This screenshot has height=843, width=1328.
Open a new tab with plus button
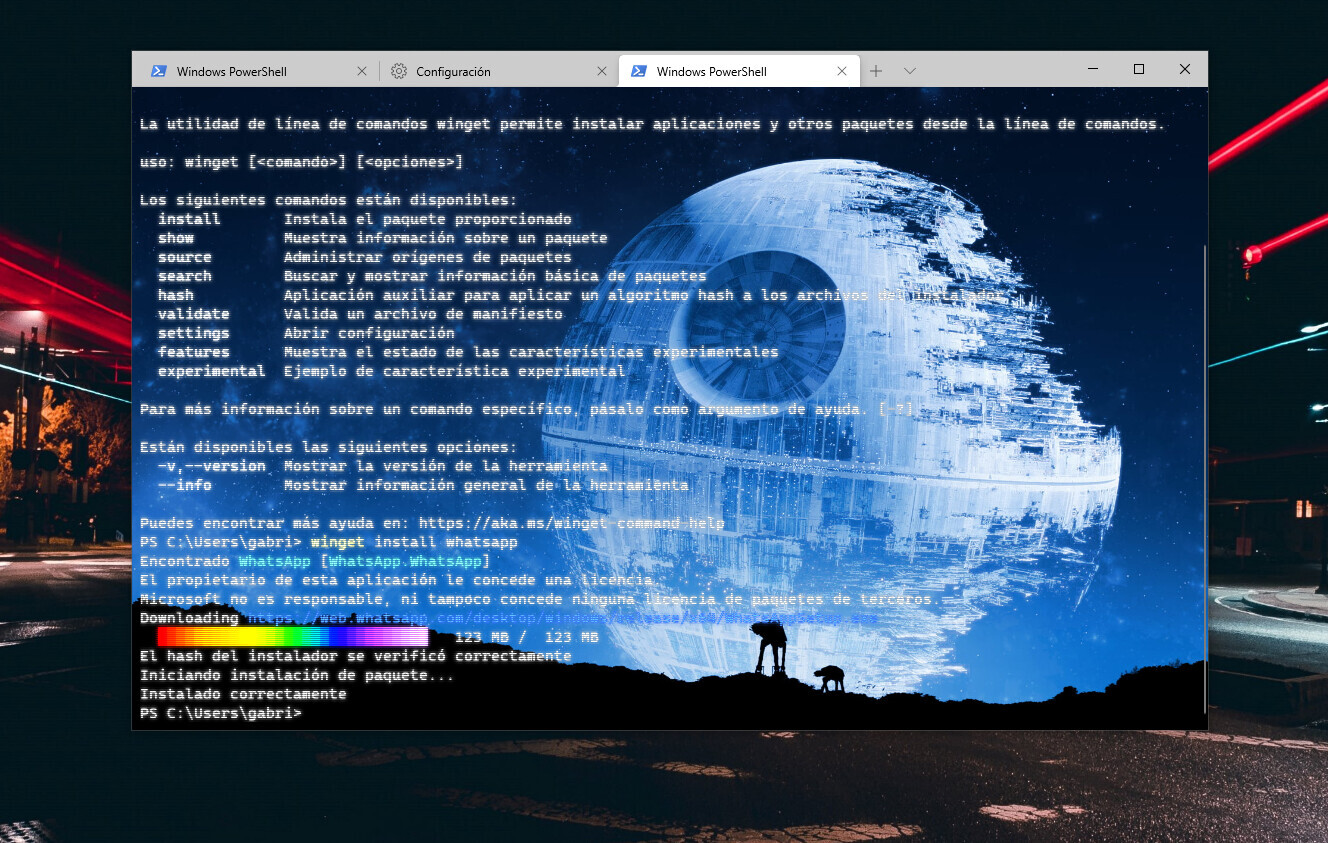[876, 71]
